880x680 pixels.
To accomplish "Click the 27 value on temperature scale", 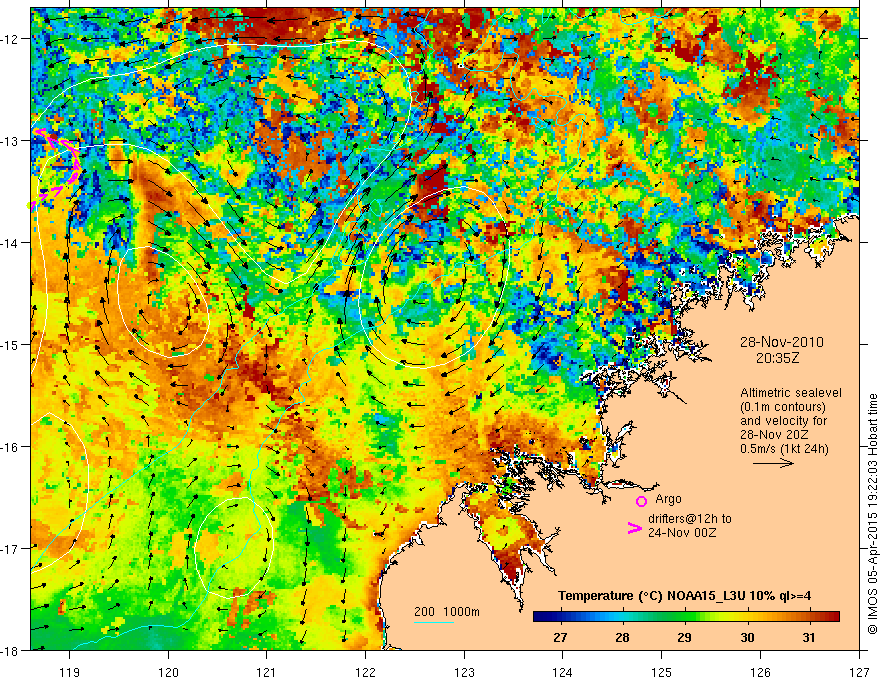I will (x=560, y=637).
